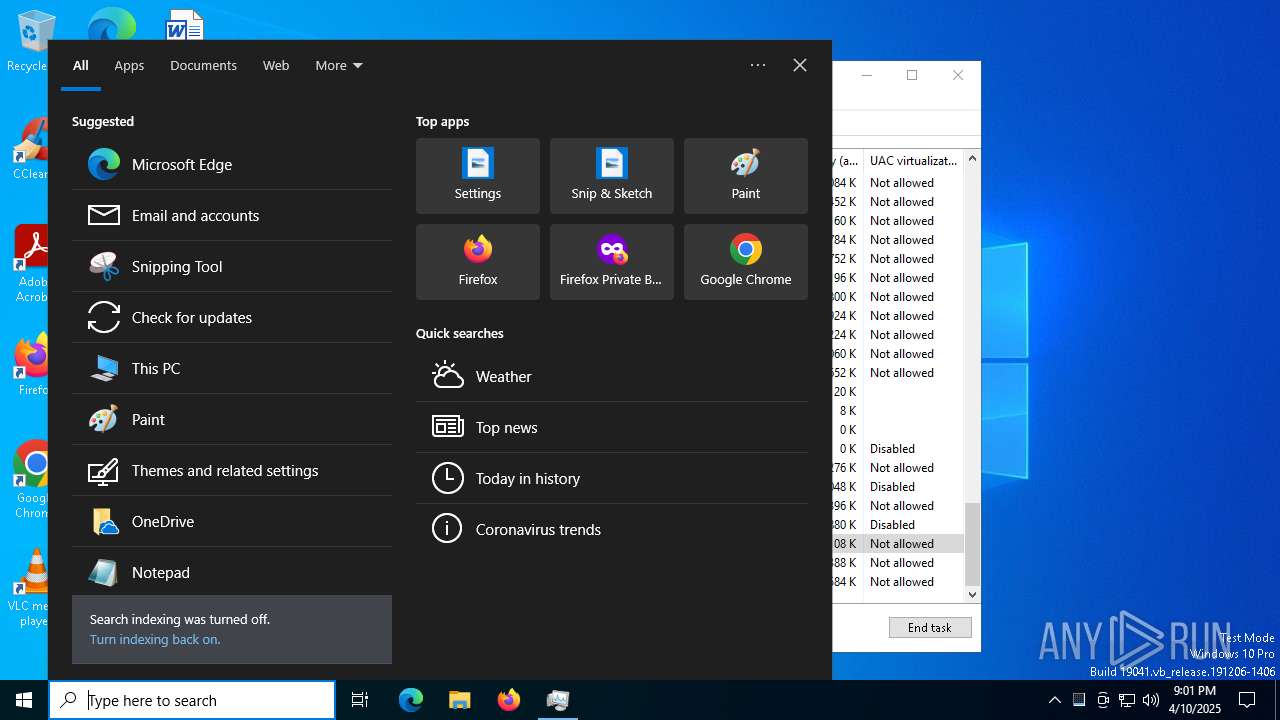Screen dimensions: 1280x720
Task: Open volume control in system tray
Action: 1151,700
